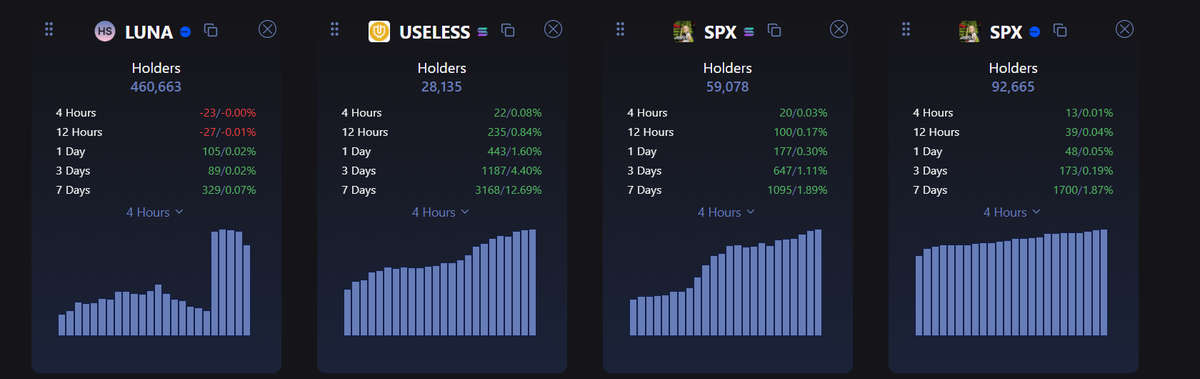Select the 100/0.17% value
This screenshot has height=379, width=1200.
(x=801, y=132)
